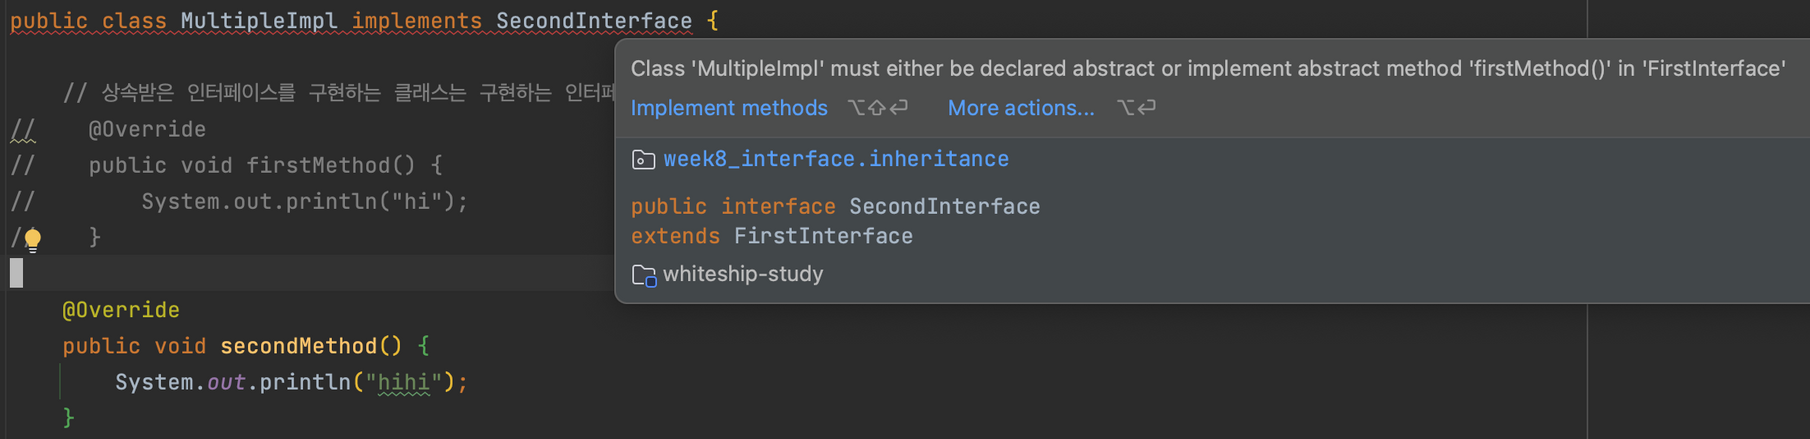This screenshot has height=439, width=1810.
Task: Open the week8_interface.inheritance package link
Action: point(836,159)
